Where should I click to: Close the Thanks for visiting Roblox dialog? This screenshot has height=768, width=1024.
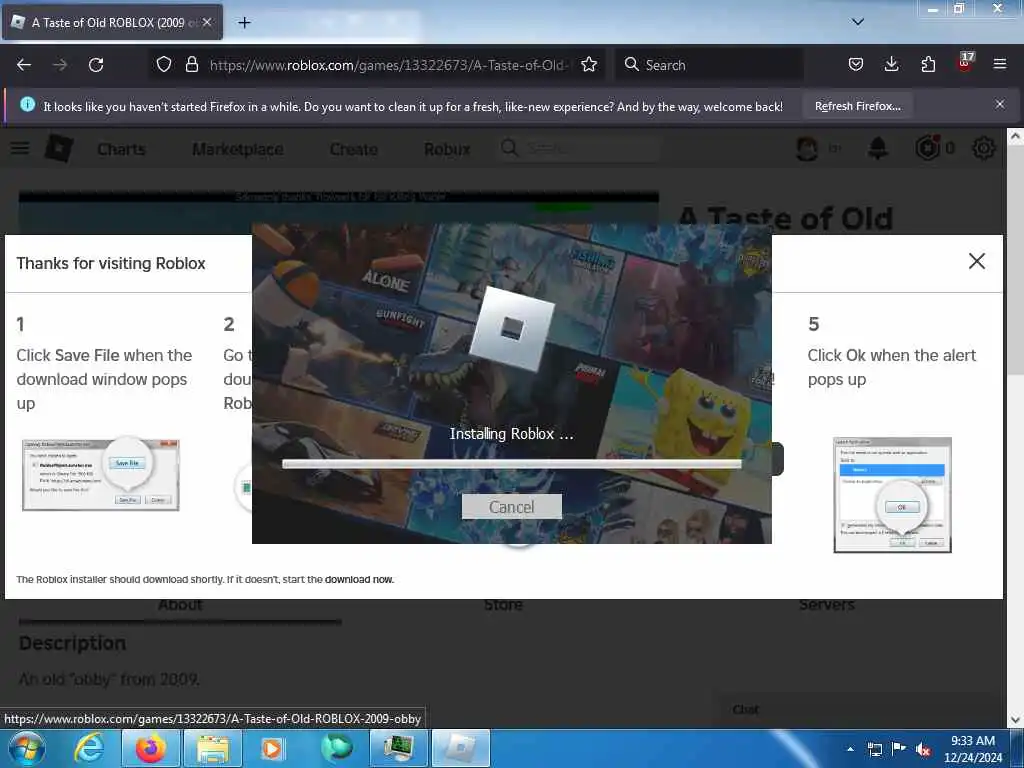(x=976, y=261)
